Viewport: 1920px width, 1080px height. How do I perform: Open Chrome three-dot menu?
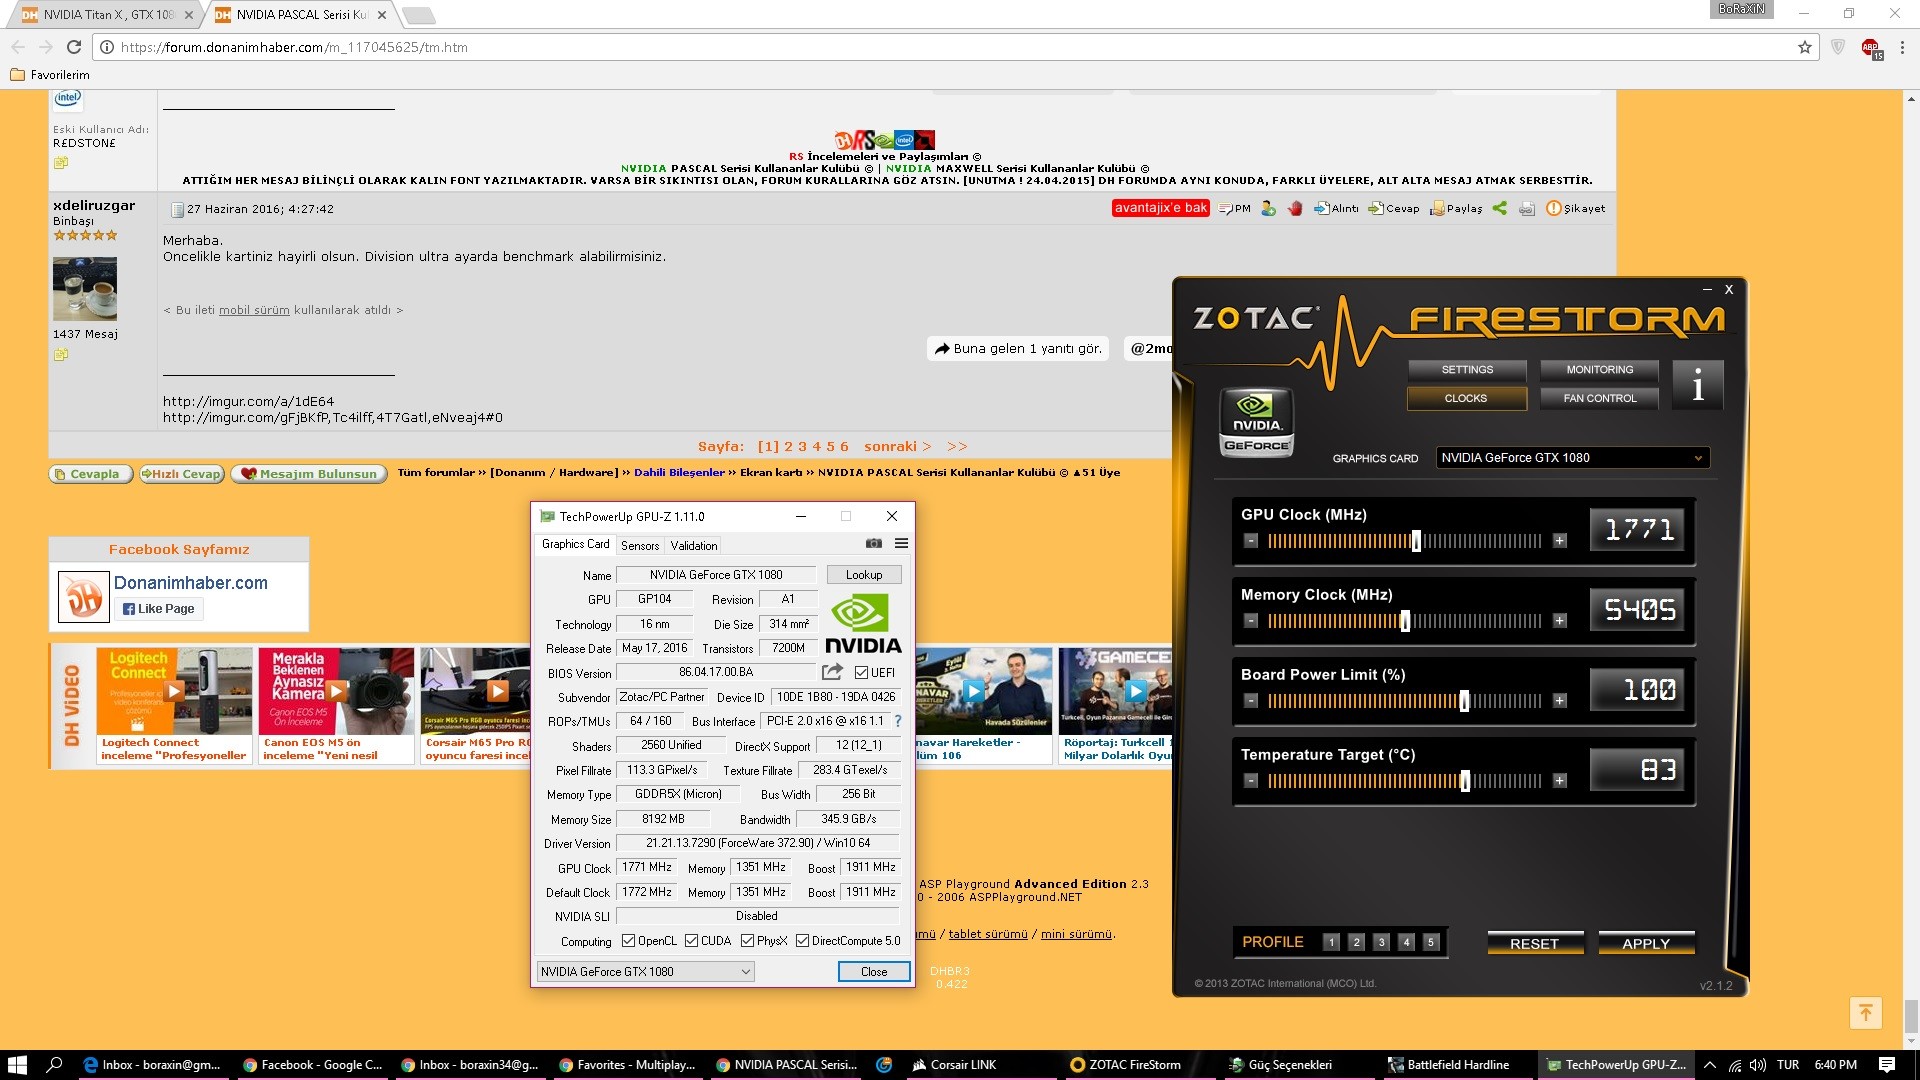tap(1902, 47)
